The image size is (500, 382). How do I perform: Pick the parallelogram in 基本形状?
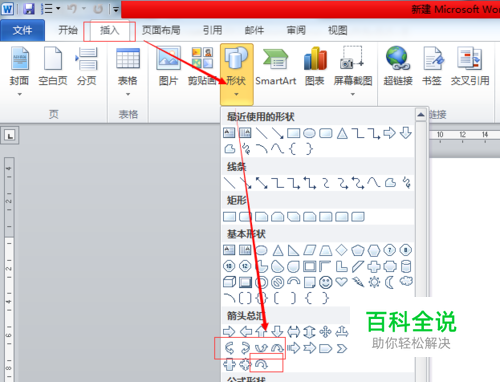[309, 250]
